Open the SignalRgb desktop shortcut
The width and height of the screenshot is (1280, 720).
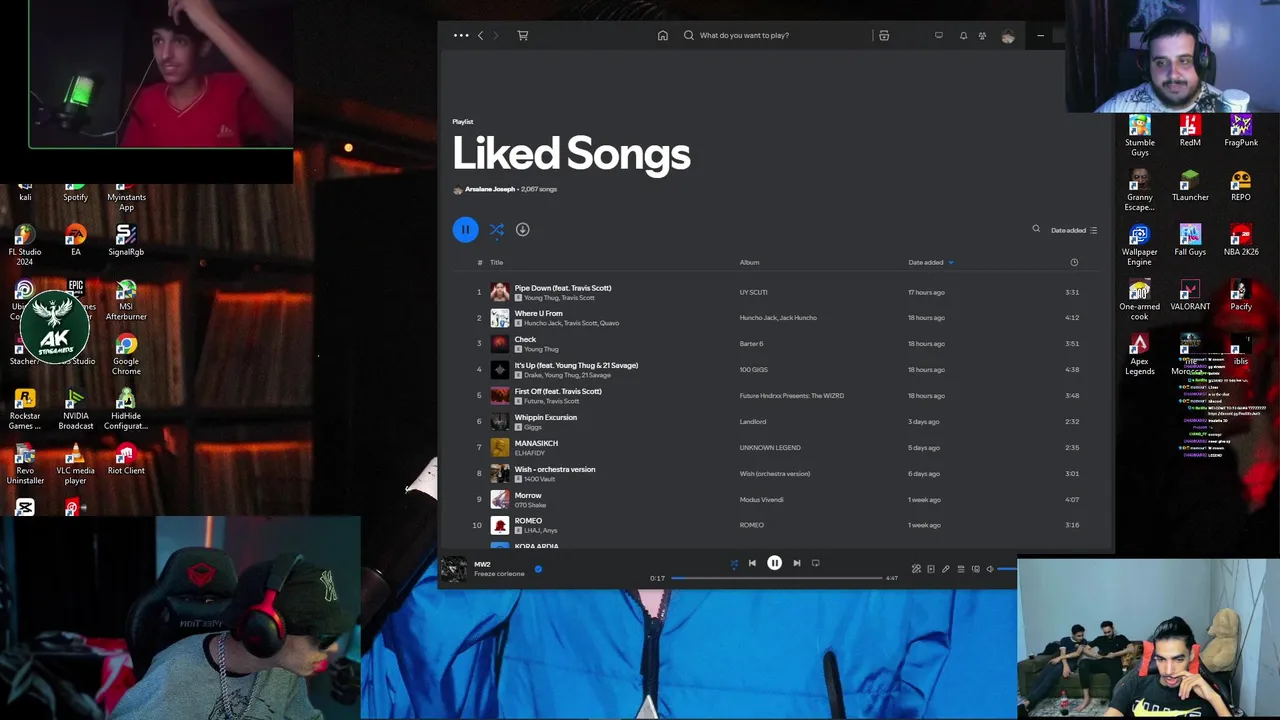pos(126,239)
